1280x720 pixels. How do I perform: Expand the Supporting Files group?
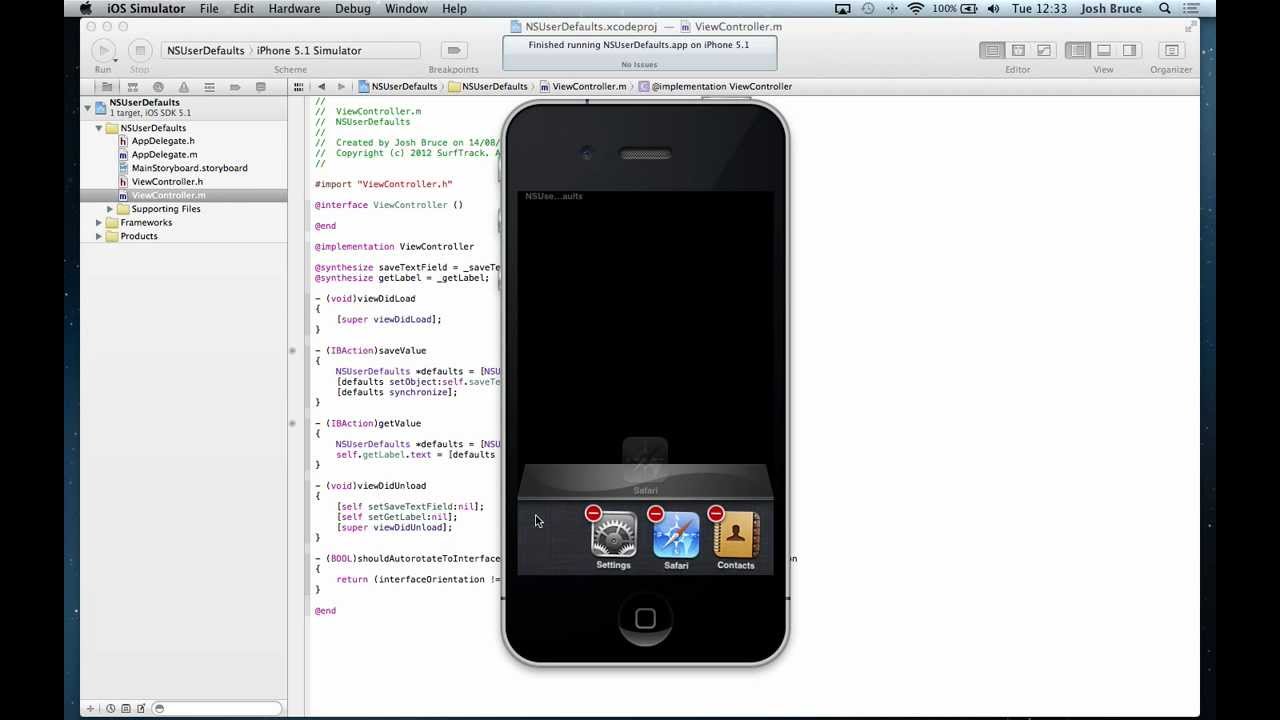coord(110,209)
